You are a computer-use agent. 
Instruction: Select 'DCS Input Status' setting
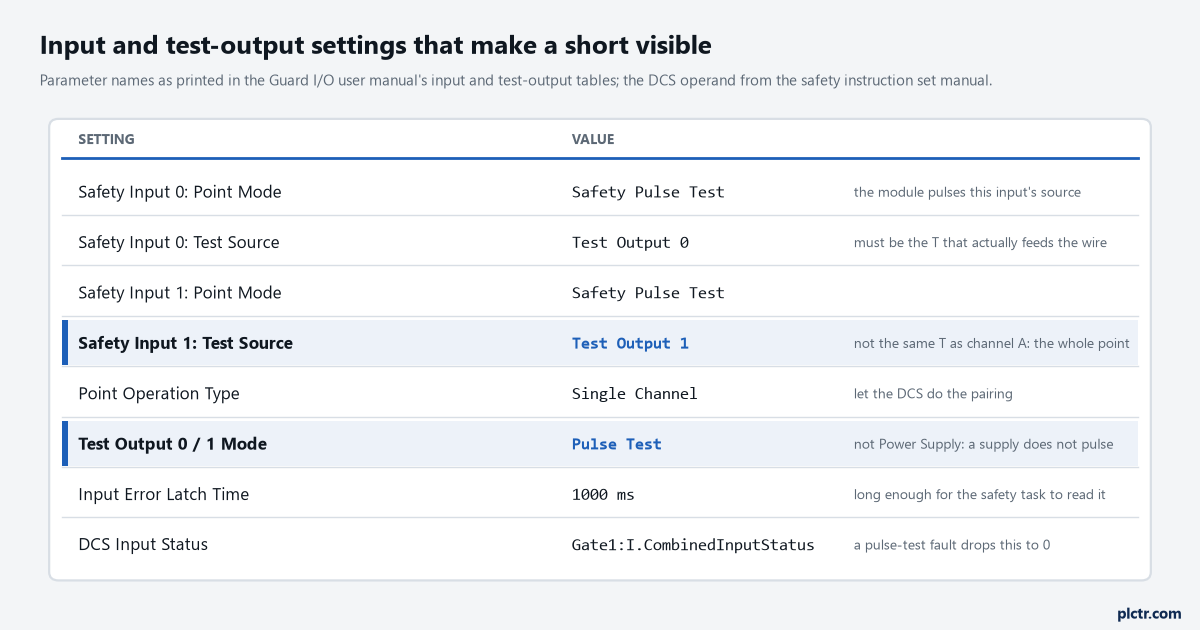pyautogui.click(x=143, y=544)
